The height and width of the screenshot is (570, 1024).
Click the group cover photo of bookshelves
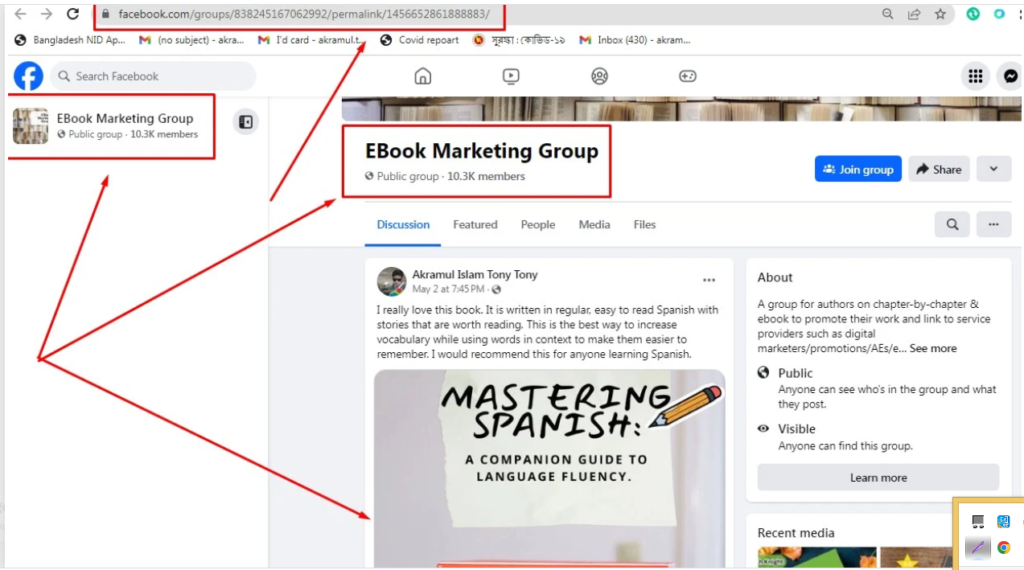click(x=681, y=109)
